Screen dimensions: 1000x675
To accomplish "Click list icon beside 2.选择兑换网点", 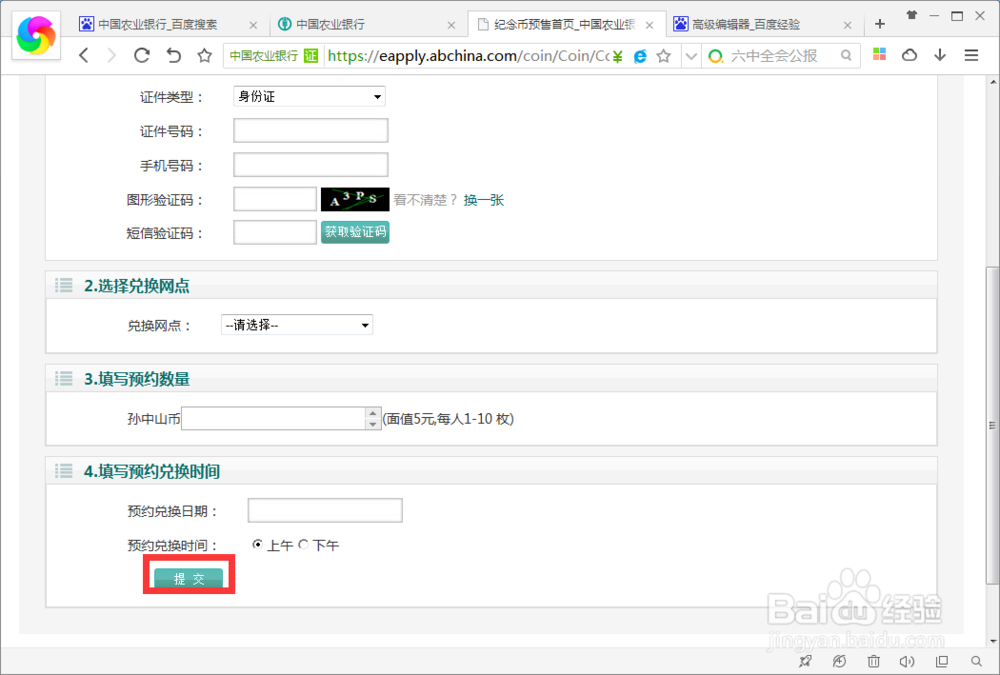I will pos(64,285).
